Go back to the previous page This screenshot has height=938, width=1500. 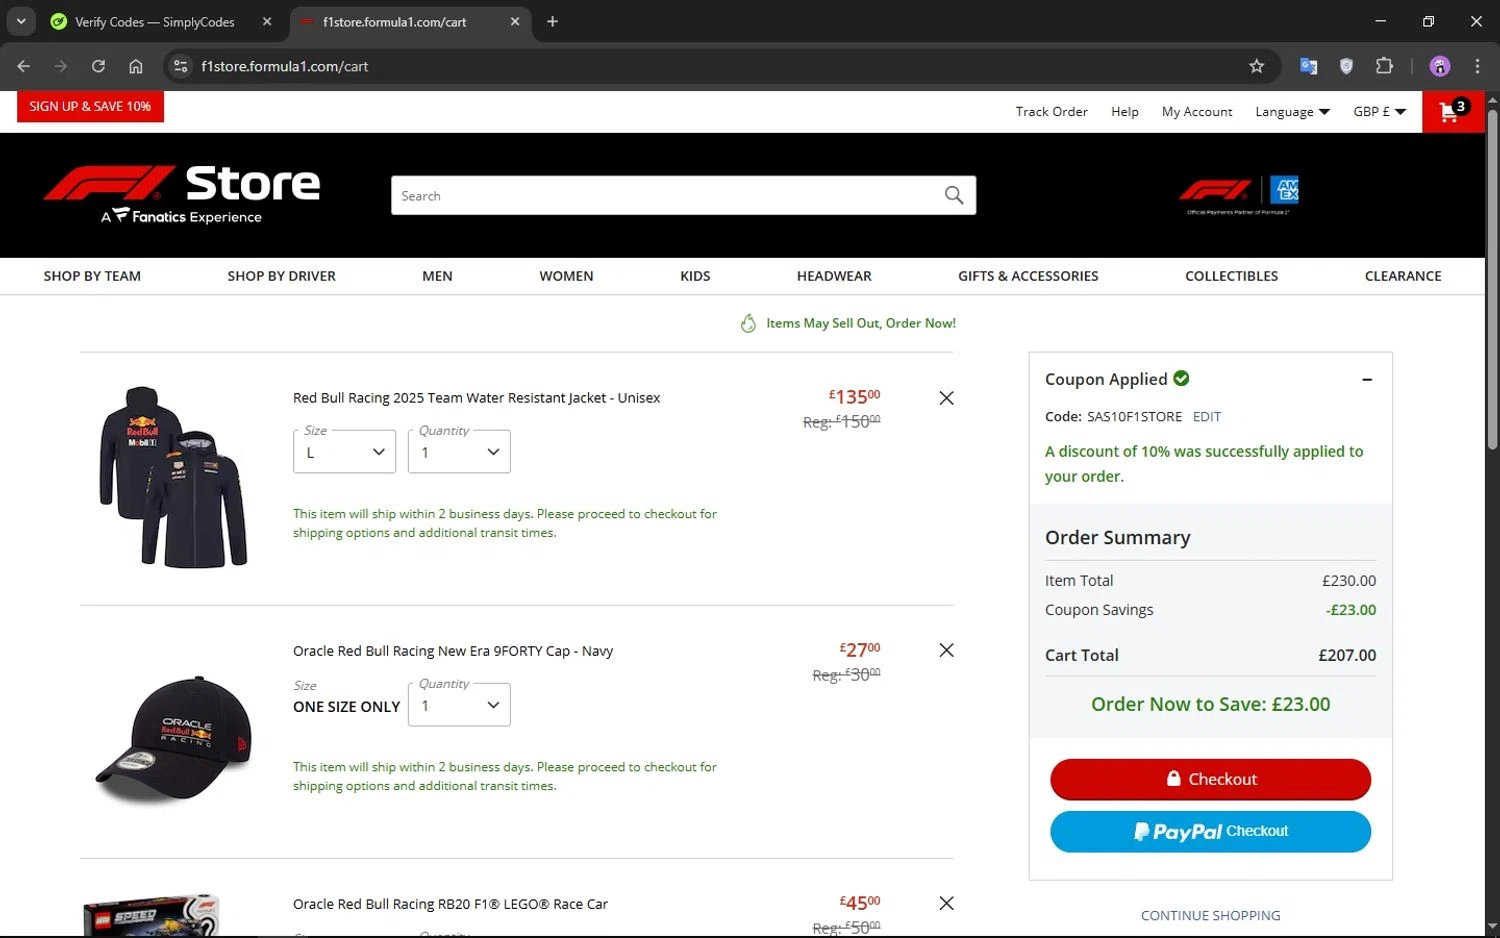(23, 66)
